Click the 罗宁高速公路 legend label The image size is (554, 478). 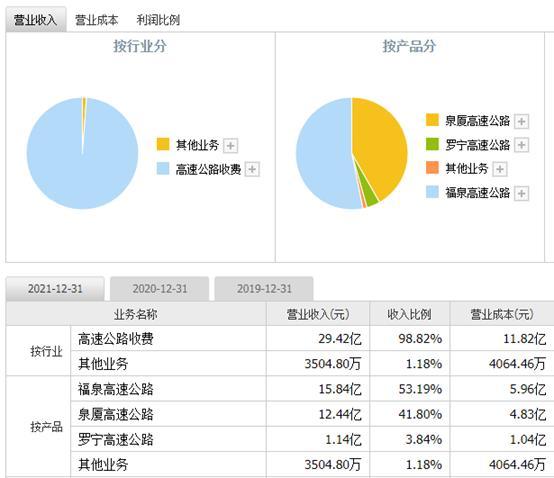coord(478,145)
